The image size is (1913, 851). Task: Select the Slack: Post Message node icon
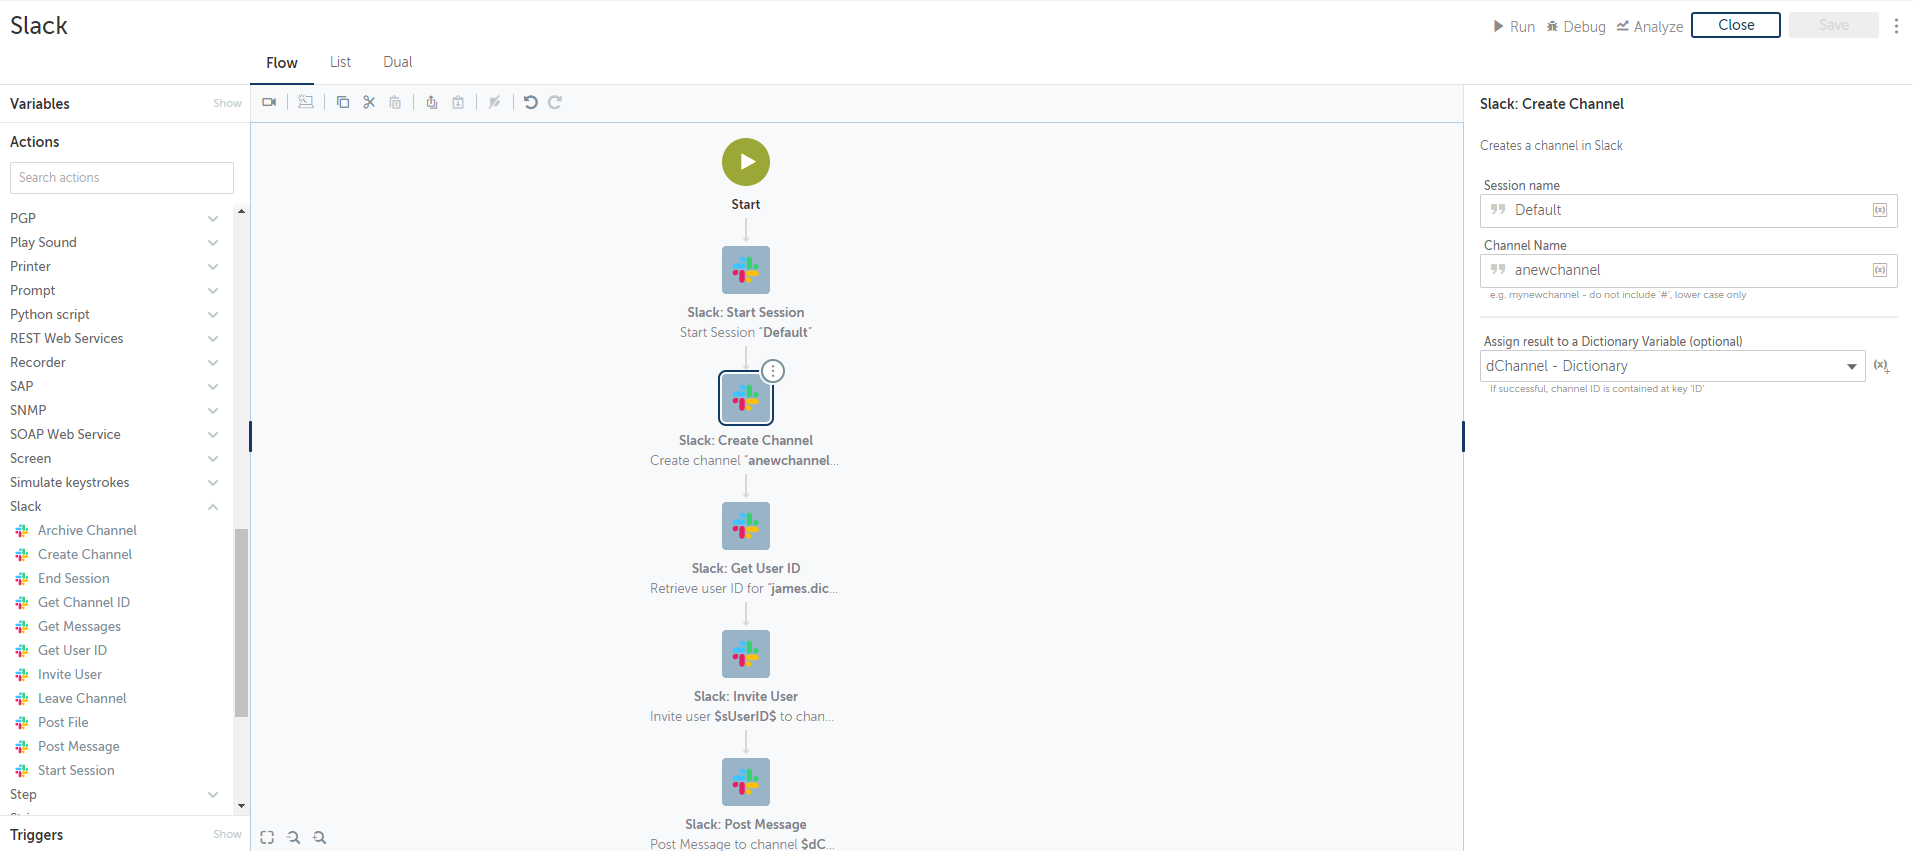coord(746,782)
